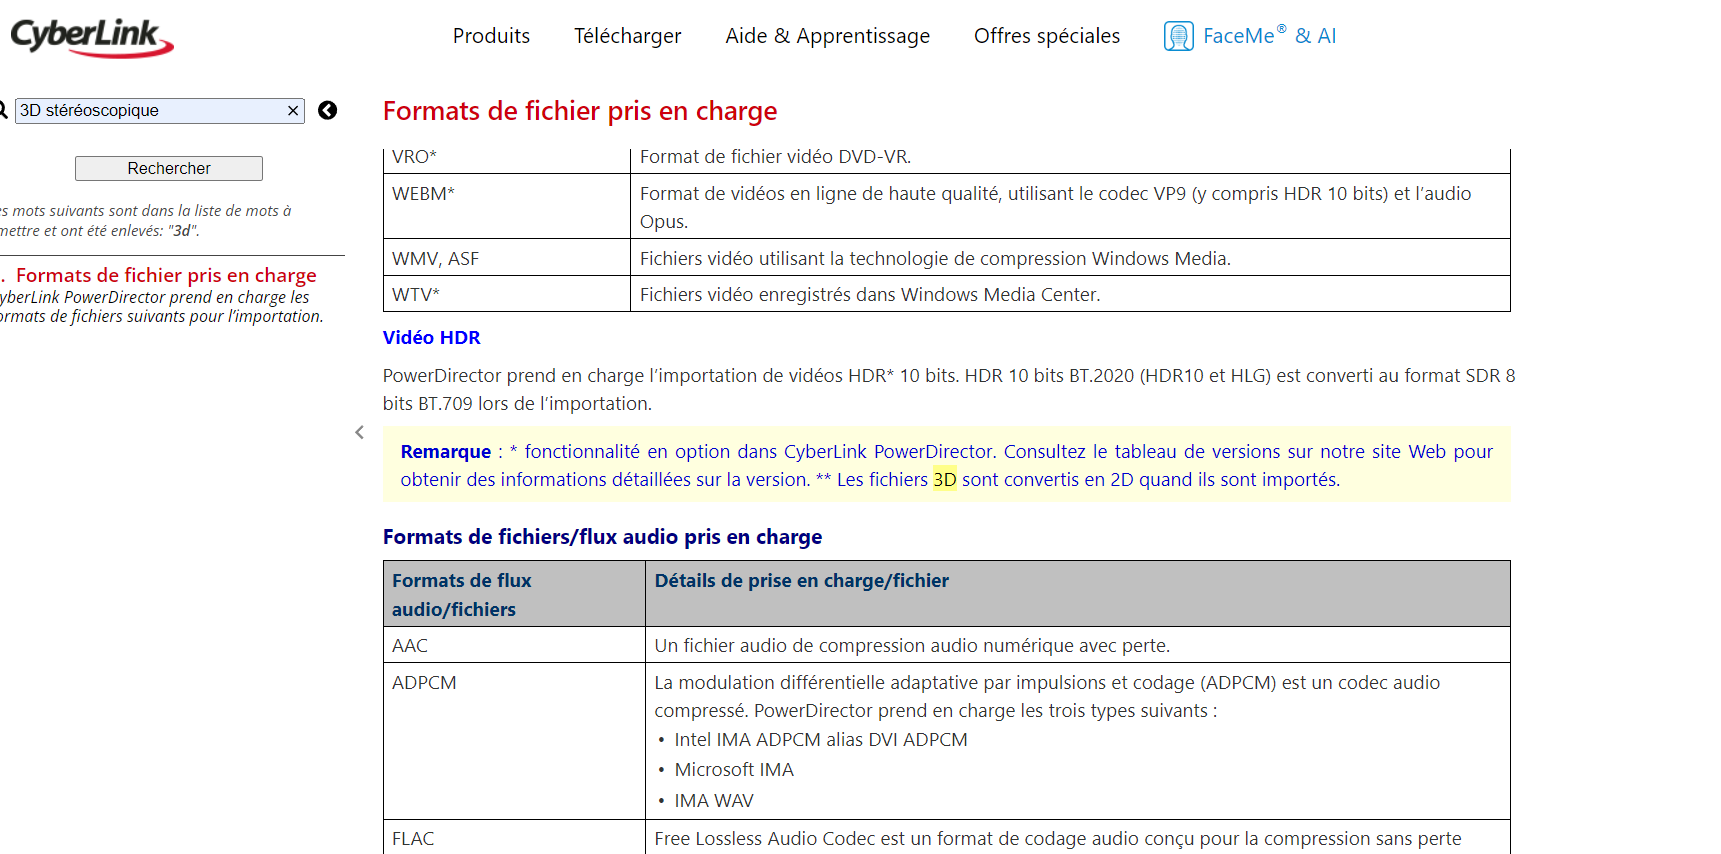Click the WMV, ASF table cell
Screen dimensions: 1721x854
506,258
